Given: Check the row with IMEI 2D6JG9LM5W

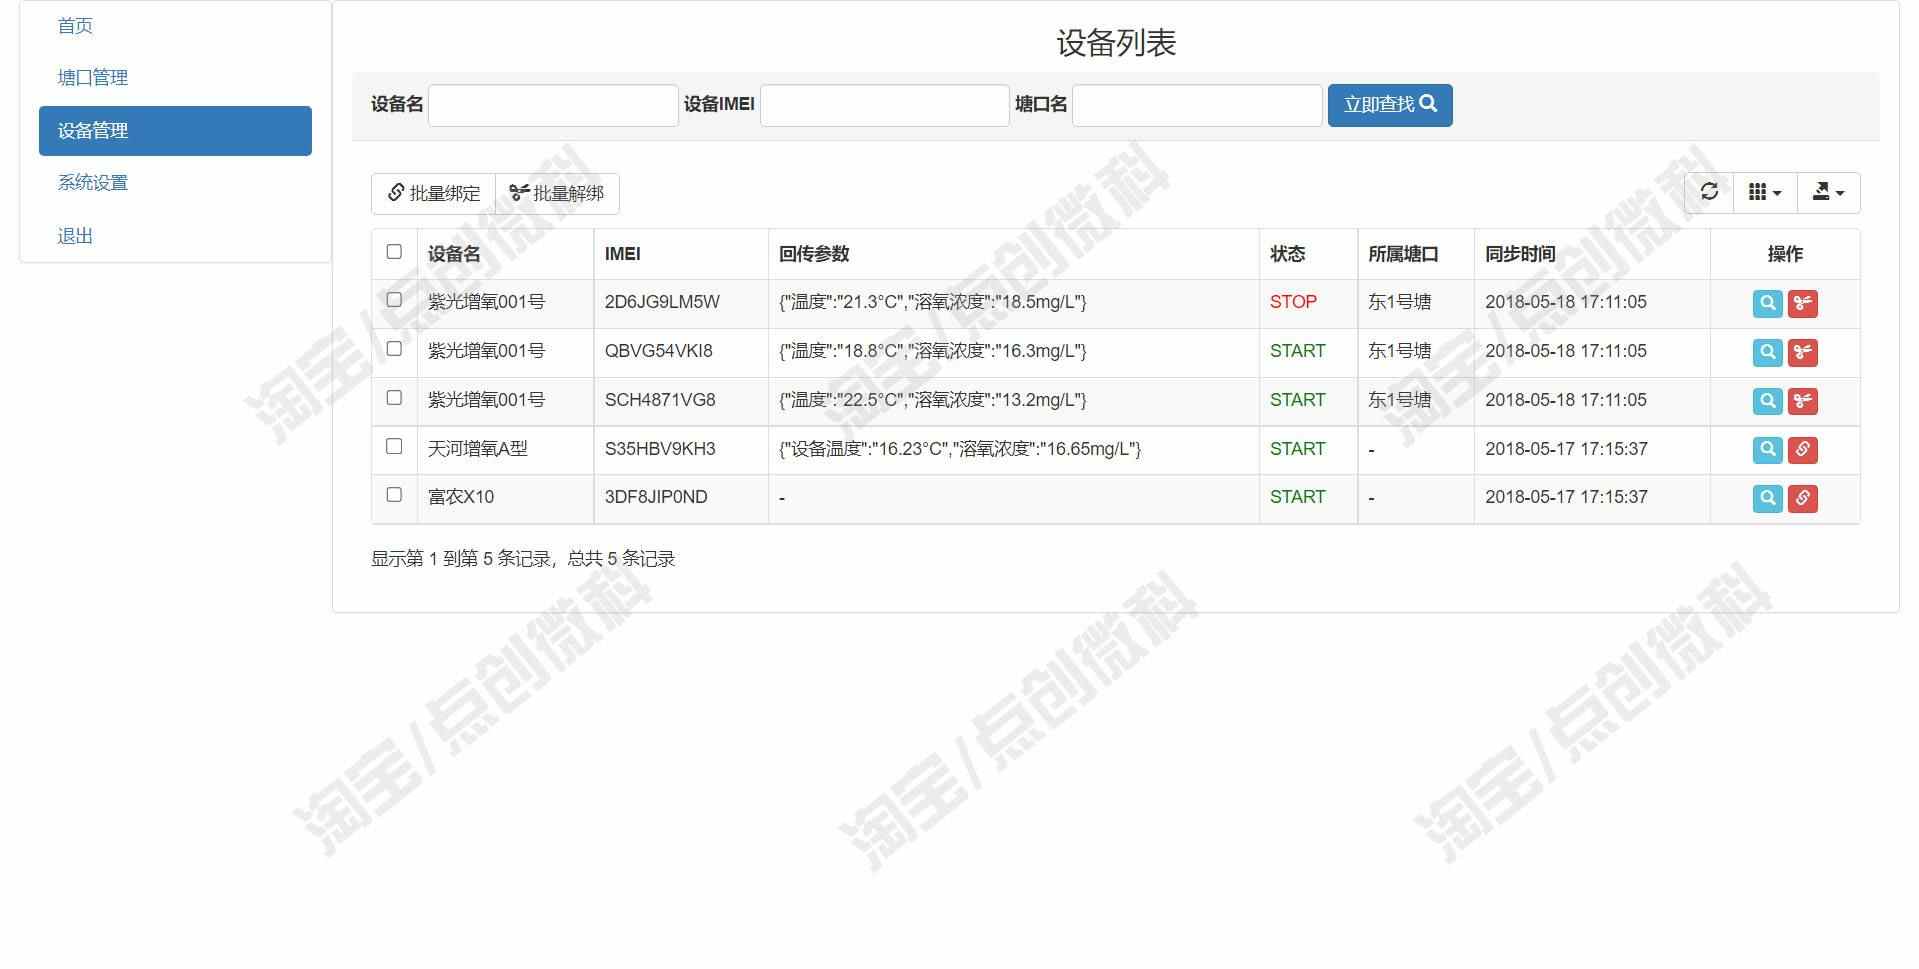Looking at the screenshot, I should (x=394, y=300).
